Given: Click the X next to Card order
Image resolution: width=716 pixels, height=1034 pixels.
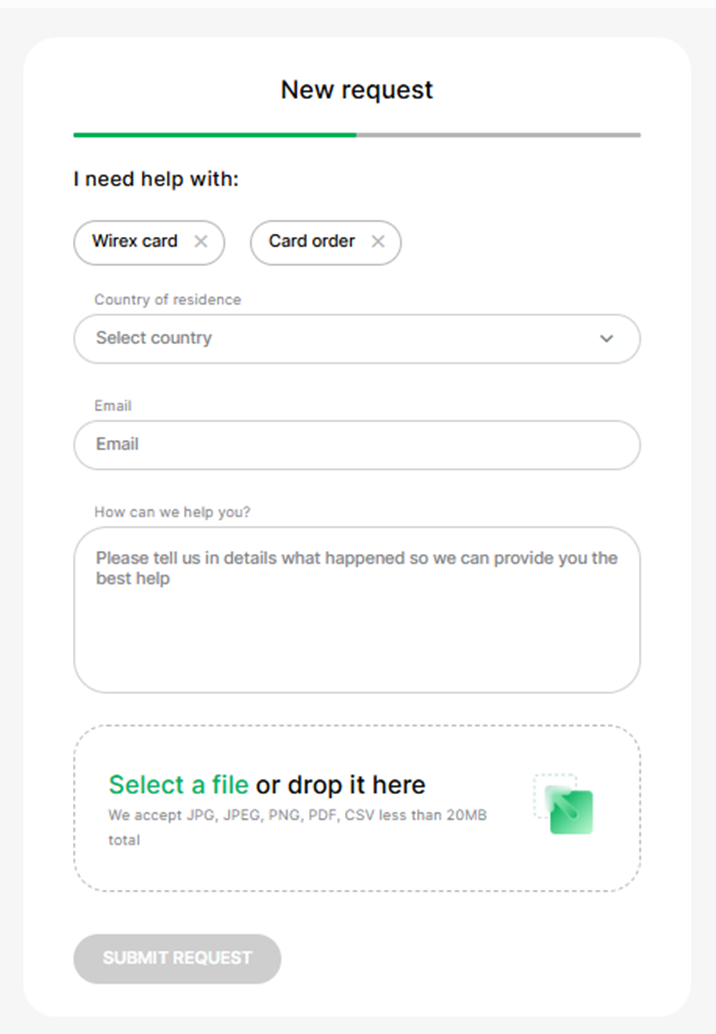Looking at the screenshot, I should (x=378, y=241).
